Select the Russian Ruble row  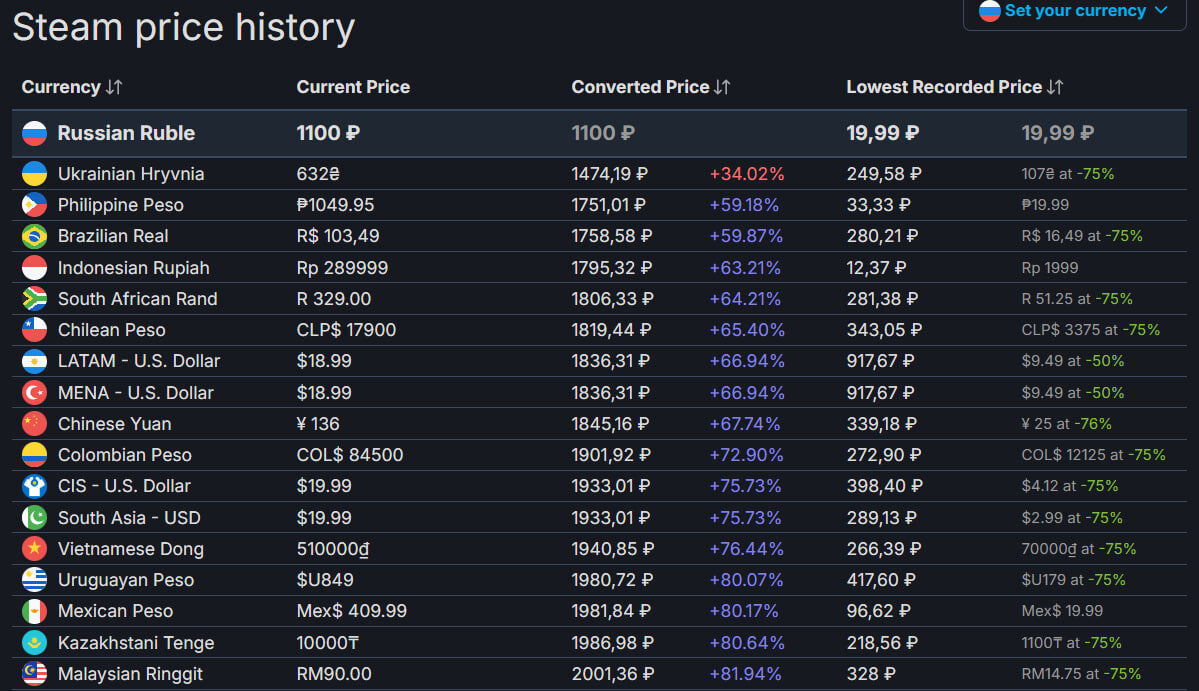pos(126,133)
